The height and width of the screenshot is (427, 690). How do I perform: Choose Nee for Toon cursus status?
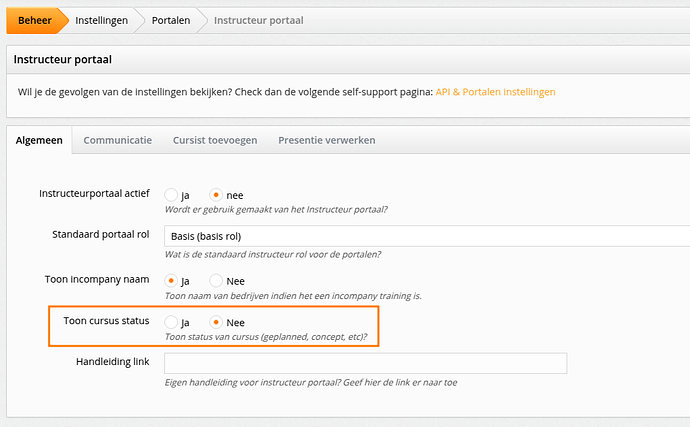point(216,322)
